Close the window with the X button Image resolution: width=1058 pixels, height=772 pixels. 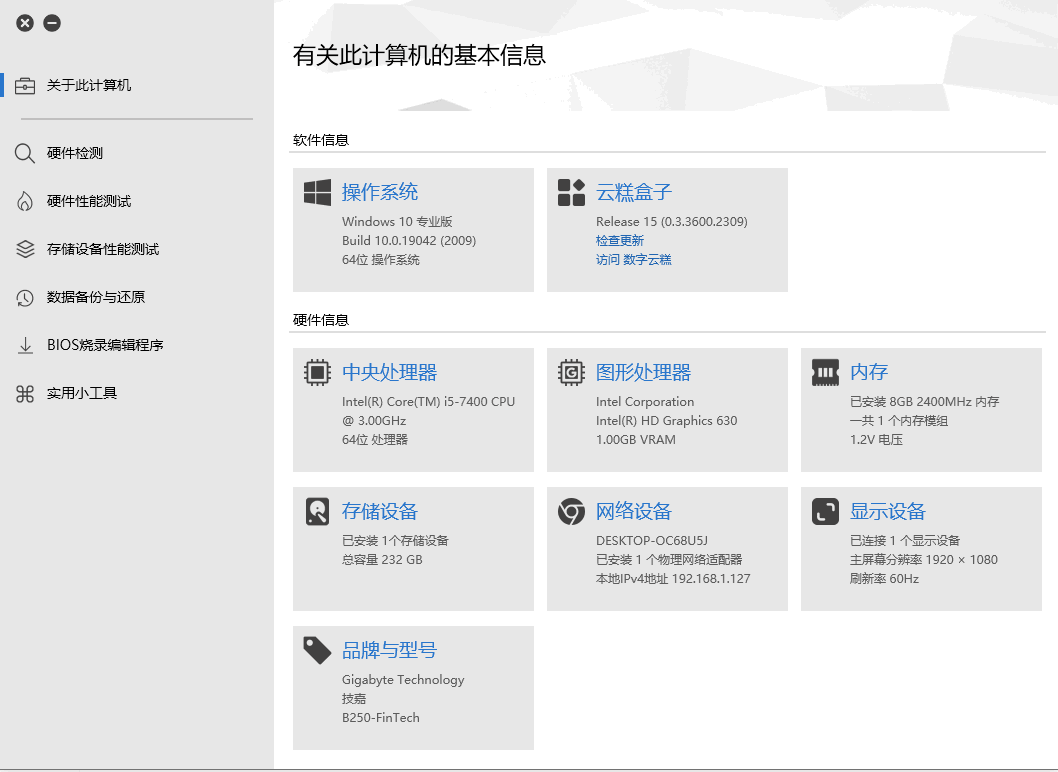click(25, 23)
